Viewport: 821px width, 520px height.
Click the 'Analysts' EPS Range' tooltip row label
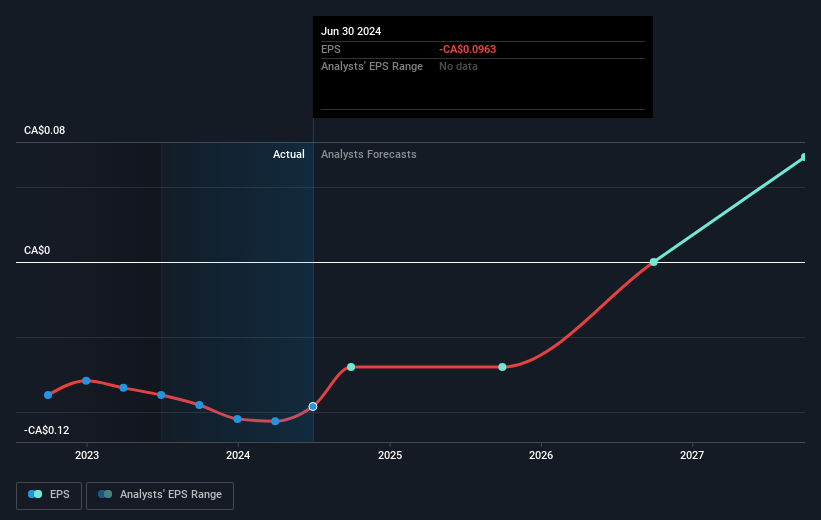pyautogui.click(x=372, y=67)
